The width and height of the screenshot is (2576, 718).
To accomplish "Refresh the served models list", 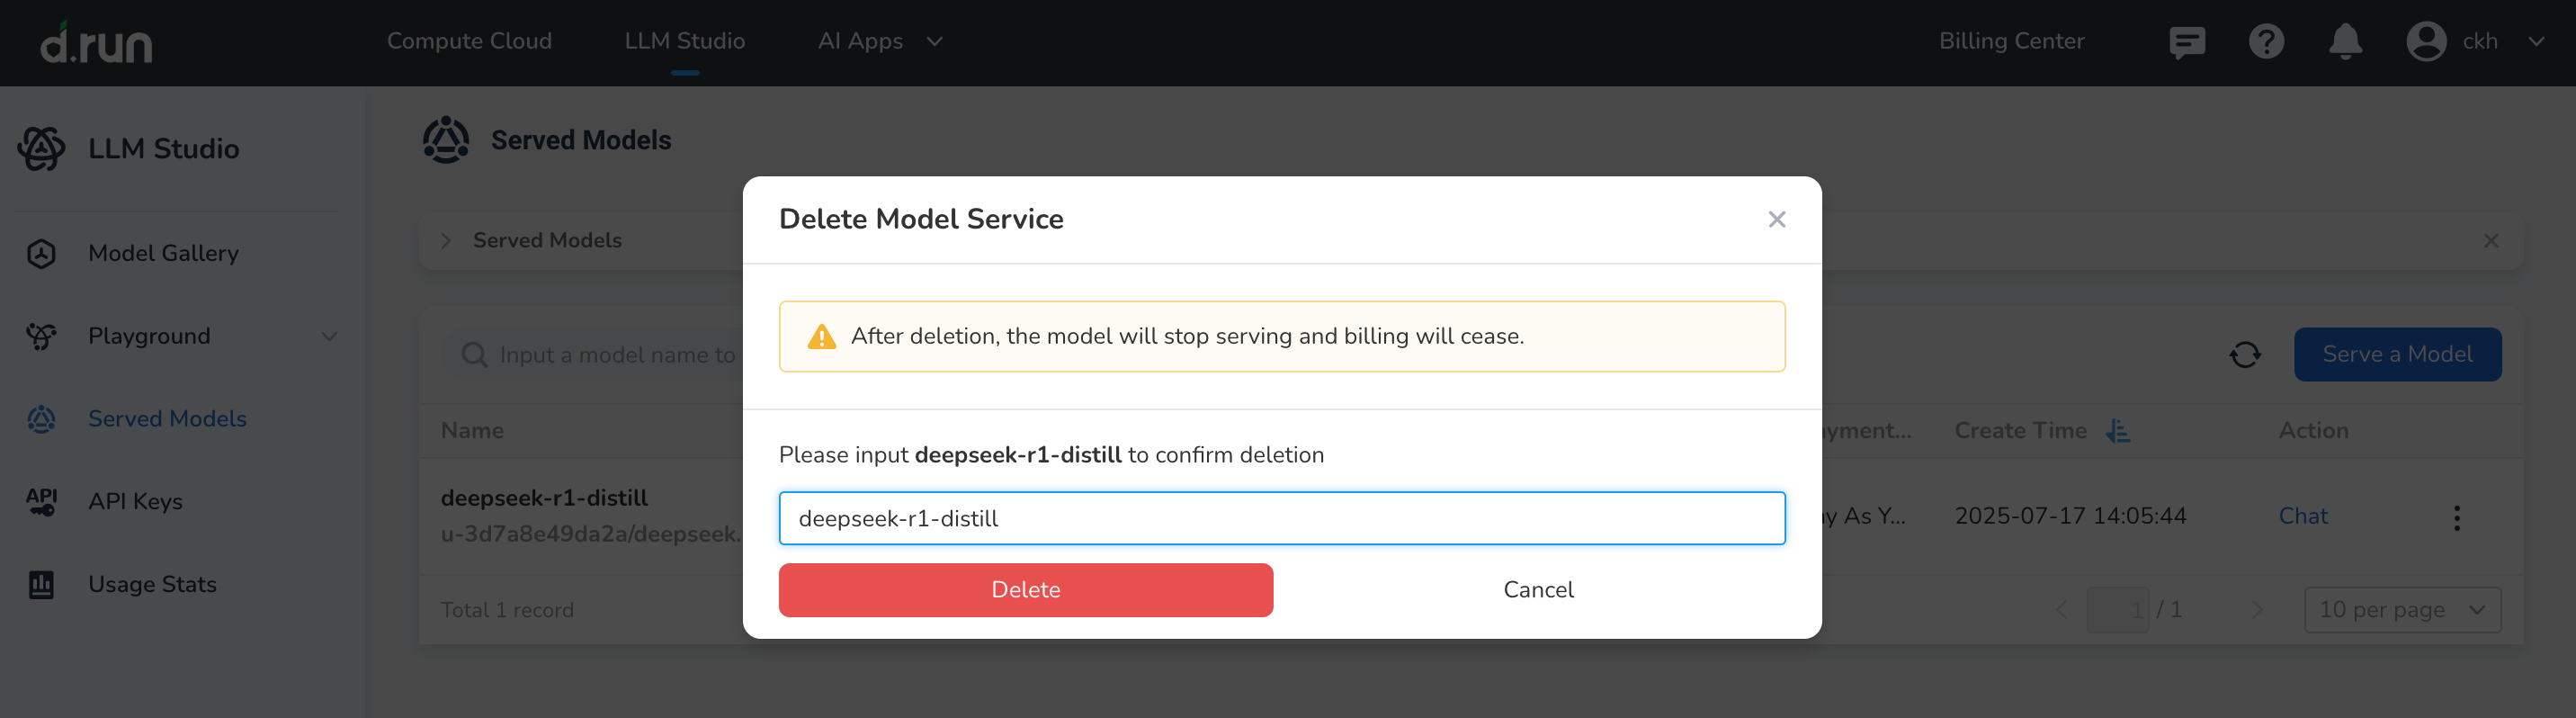I will click(2244, 355).
